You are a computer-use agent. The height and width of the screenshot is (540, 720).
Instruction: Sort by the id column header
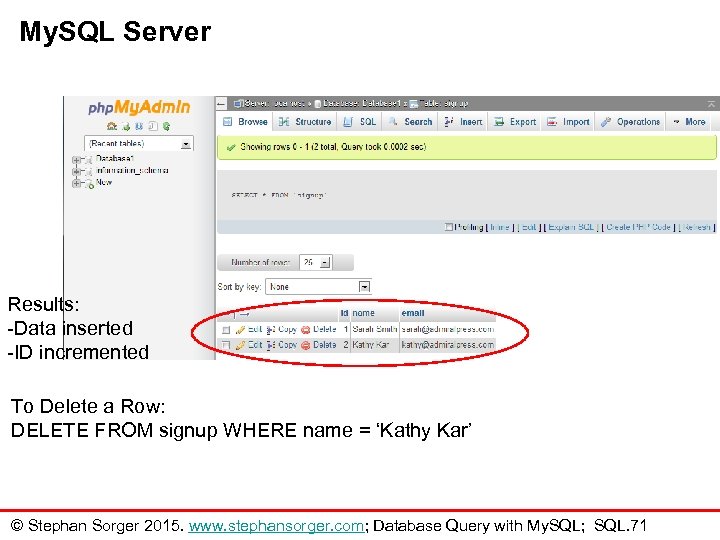(x=344, y=313)
